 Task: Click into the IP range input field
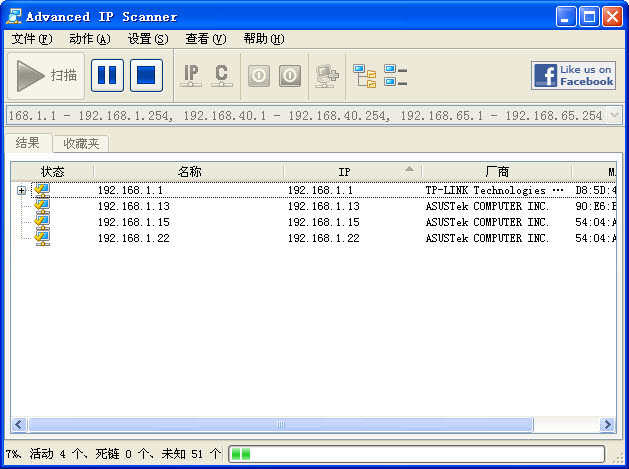point(306,116)
